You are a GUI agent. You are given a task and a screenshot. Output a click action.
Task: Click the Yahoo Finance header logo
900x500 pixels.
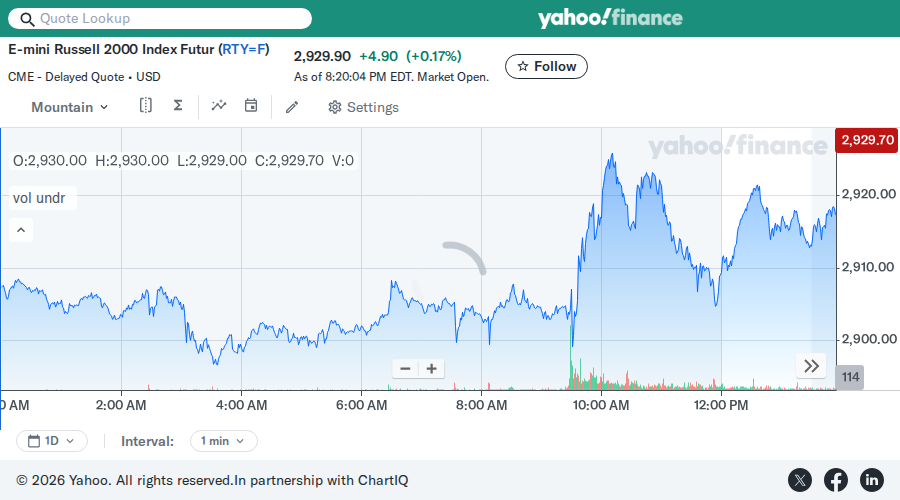point(610,18)
